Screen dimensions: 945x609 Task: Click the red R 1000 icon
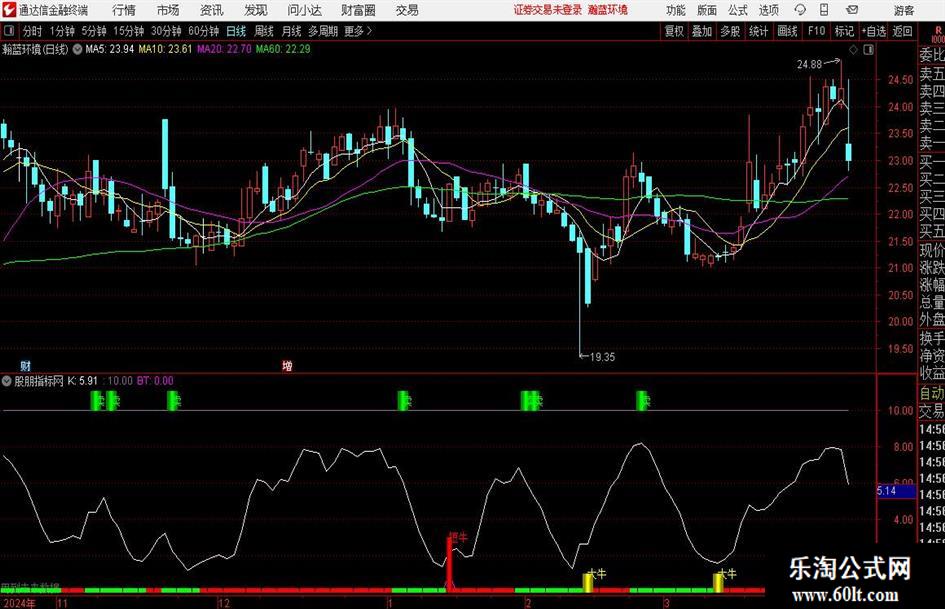938,34
